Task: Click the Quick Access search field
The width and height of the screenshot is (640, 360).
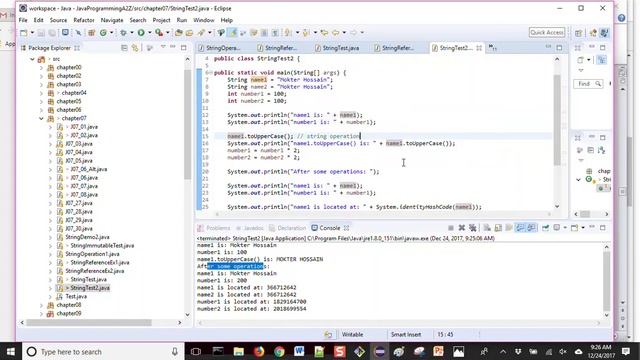Action: click(547, 32)
